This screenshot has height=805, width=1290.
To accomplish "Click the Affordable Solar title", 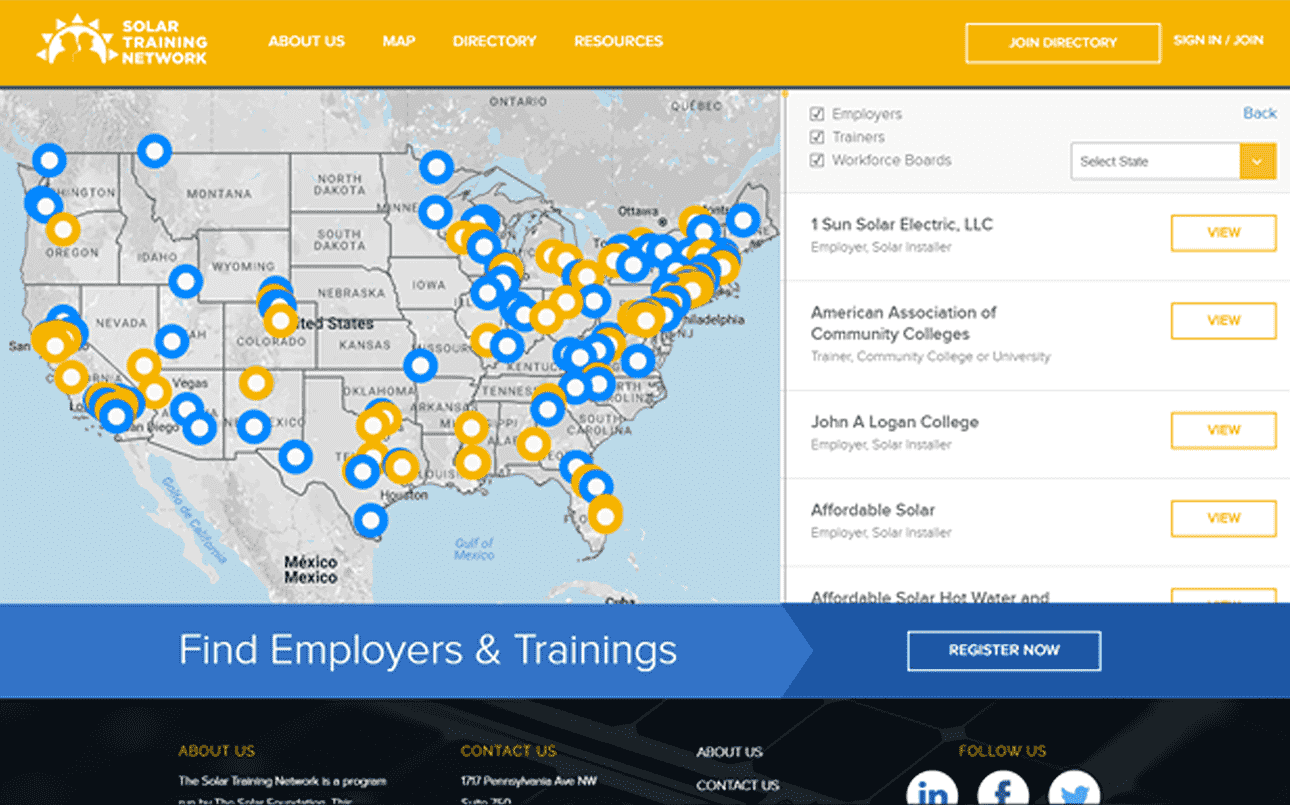I will (872, 510).
